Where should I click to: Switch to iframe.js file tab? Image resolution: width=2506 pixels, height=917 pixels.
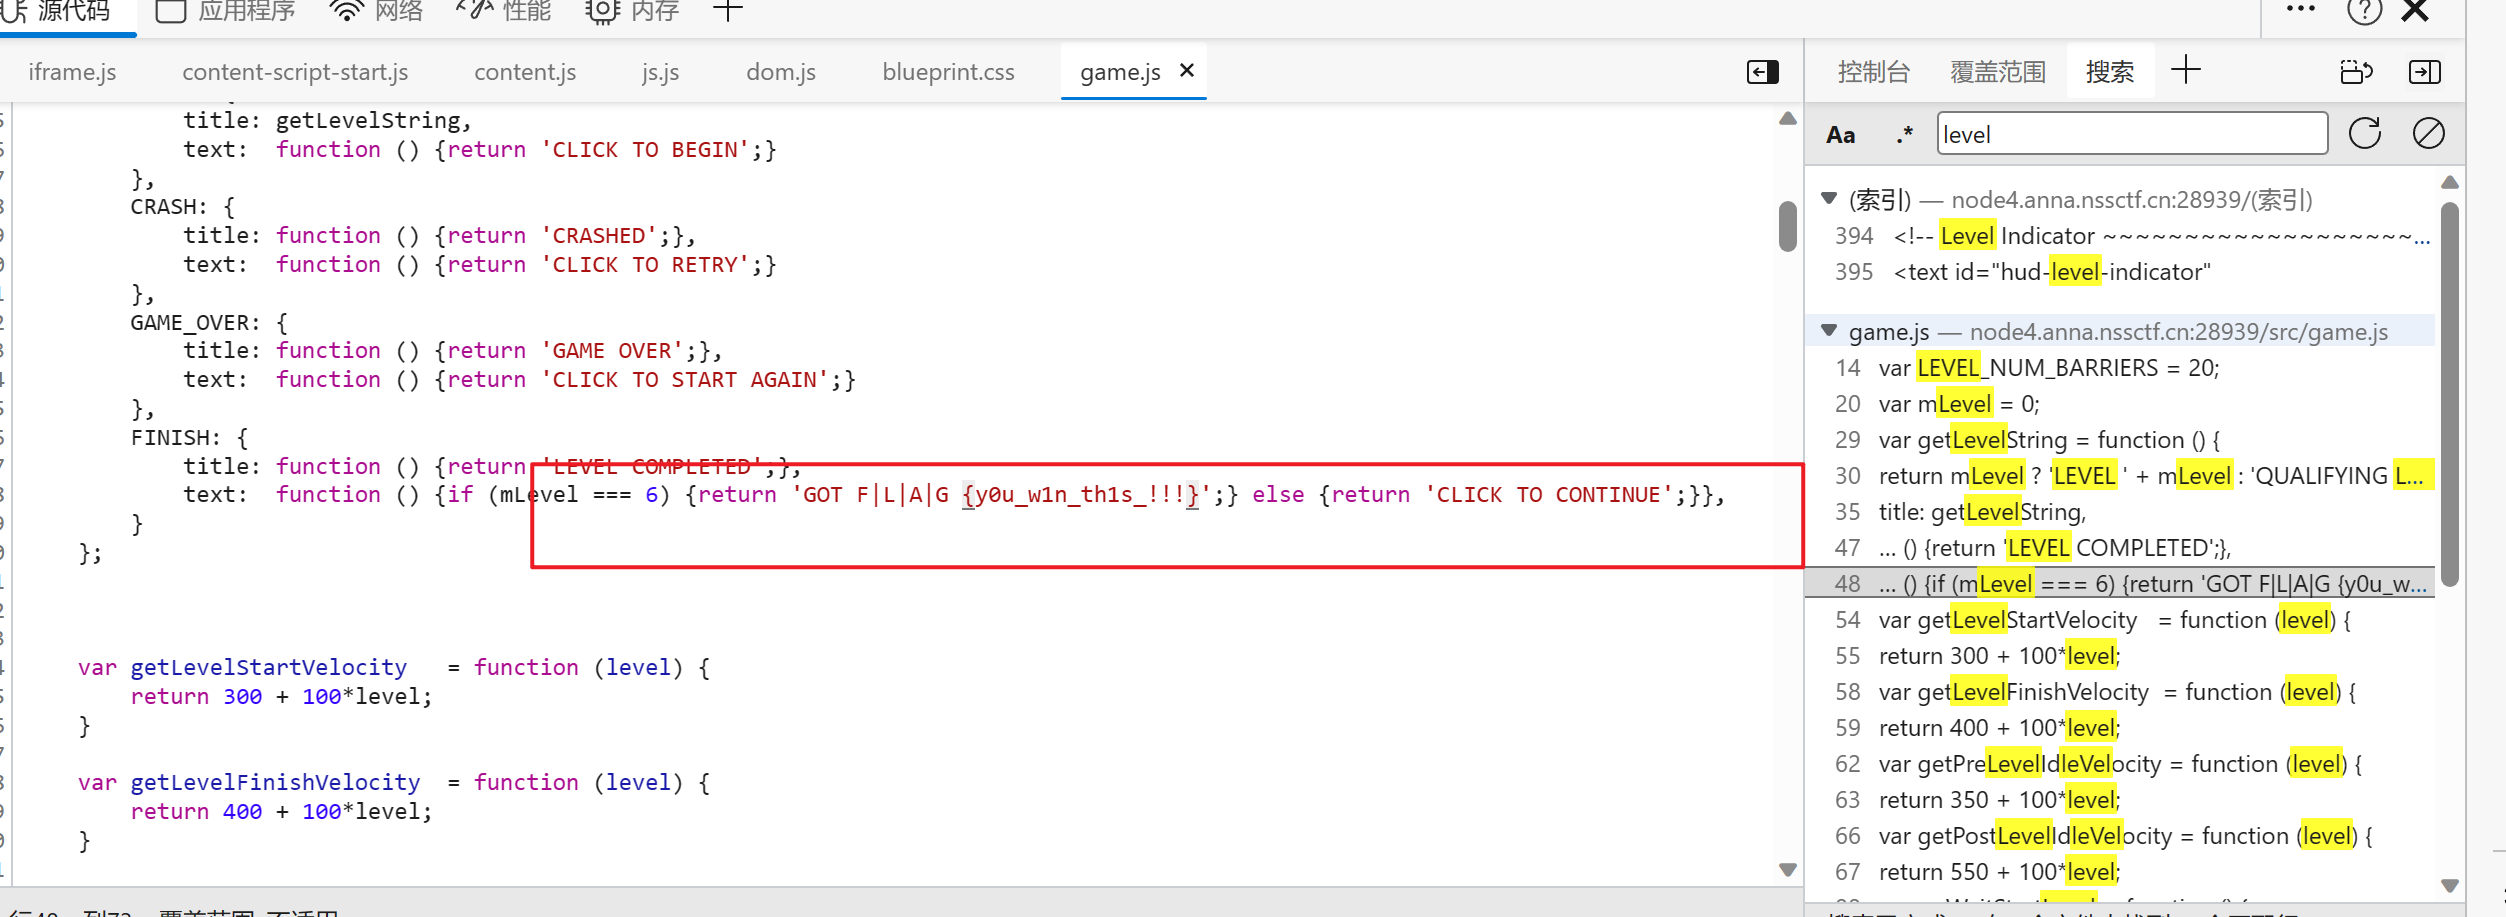(72, 72)
